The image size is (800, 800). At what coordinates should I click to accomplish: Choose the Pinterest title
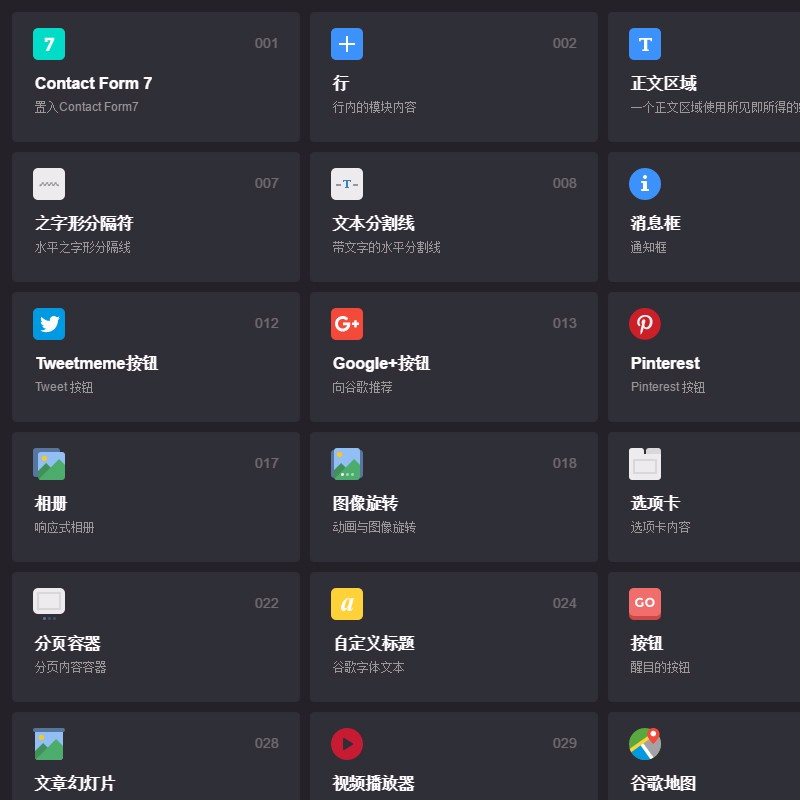pos(665,363)
